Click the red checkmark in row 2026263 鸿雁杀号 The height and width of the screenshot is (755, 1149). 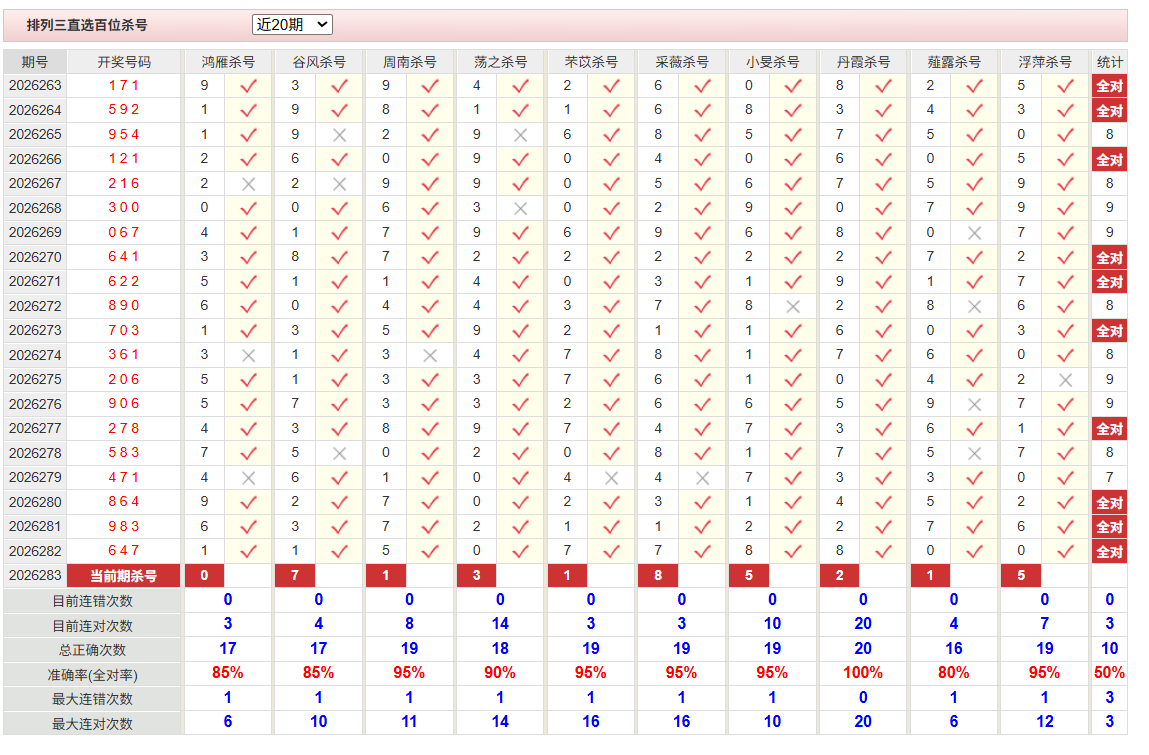click(x=248, y=86)
